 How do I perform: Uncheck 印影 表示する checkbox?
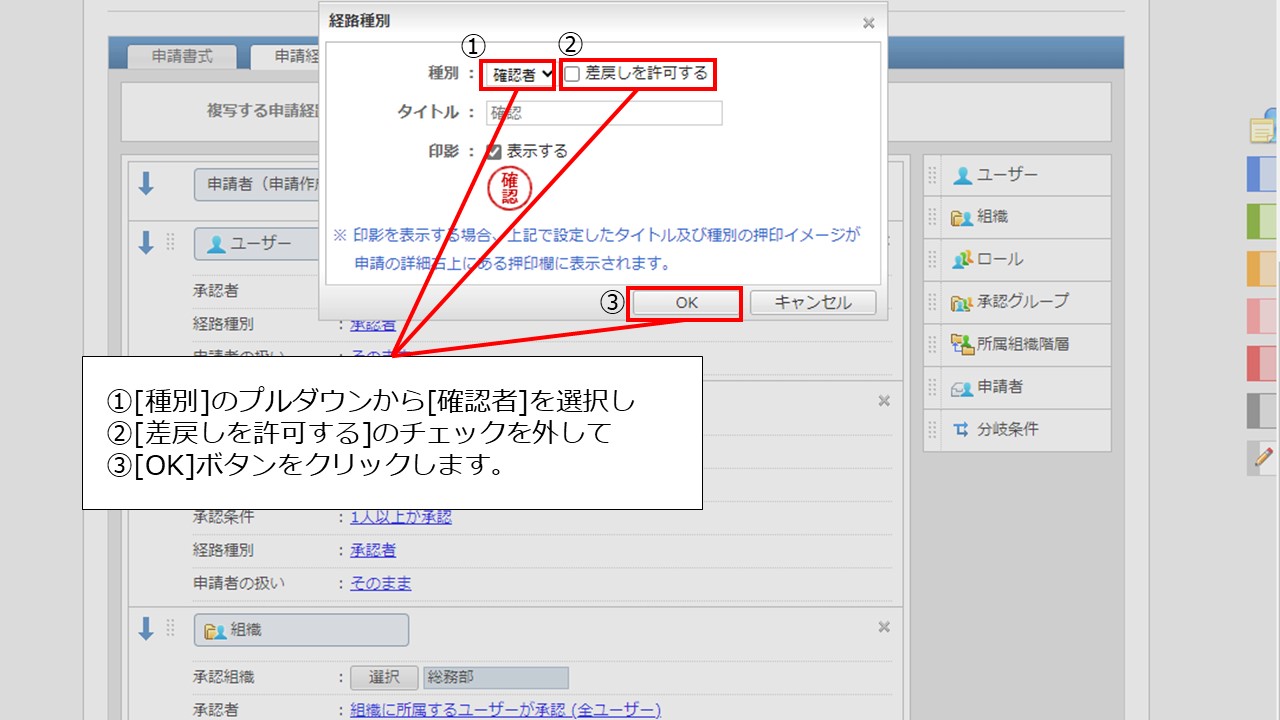pyautogui.click(x=494, y=152)
